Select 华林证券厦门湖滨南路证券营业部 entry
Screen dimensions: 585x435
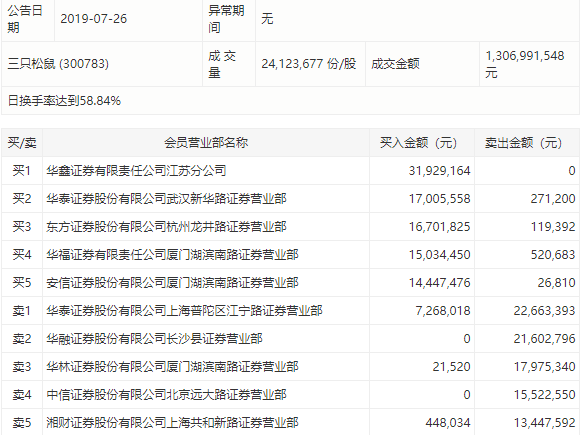pos(172,367)
